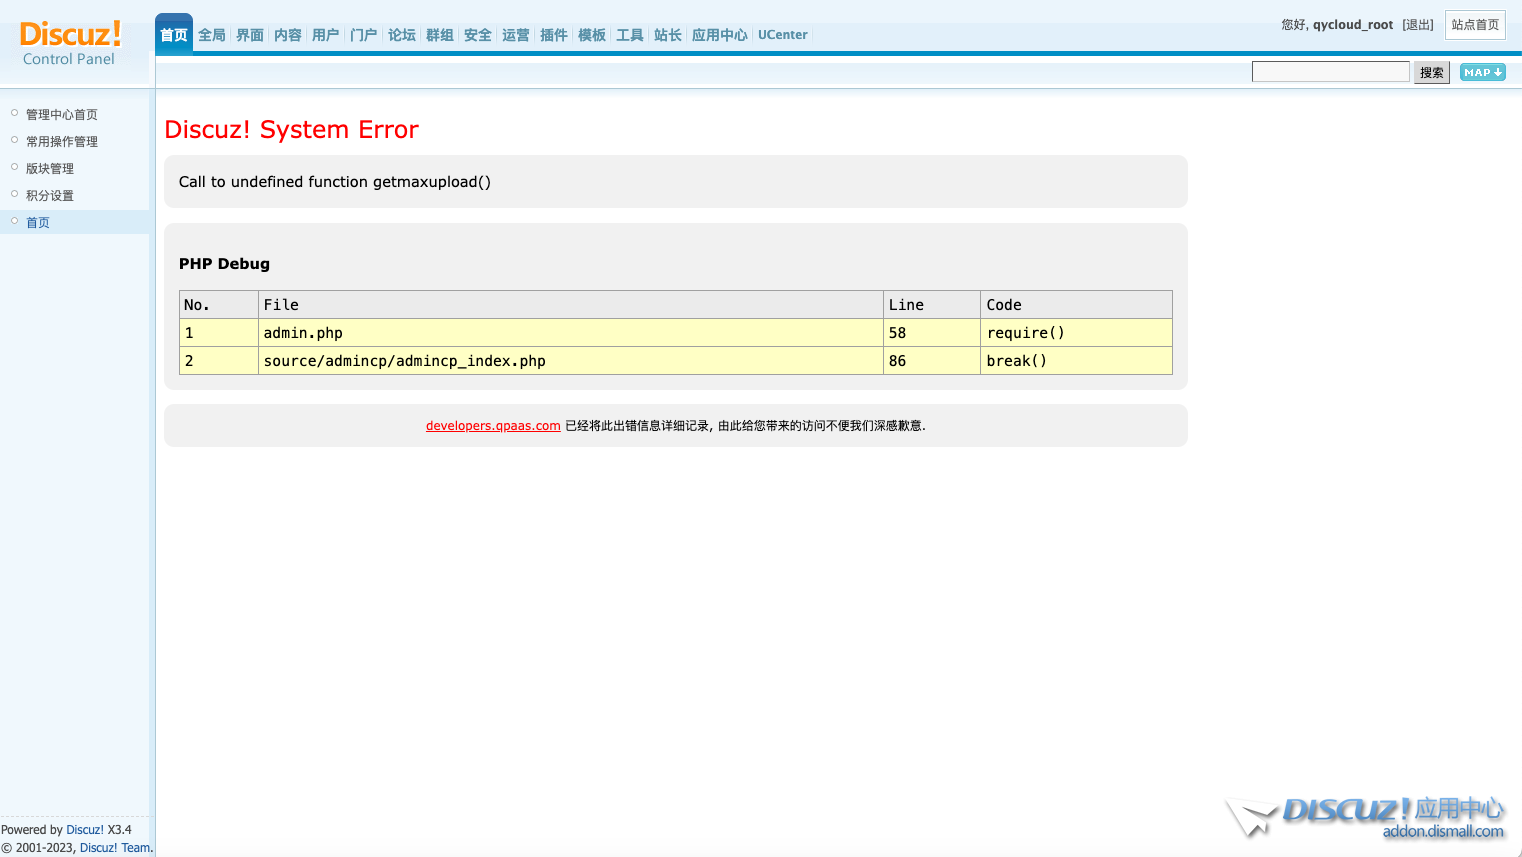Switch to the 插件 tab
Image resolution: width=1522 pixels, height=857 pixels.
pos(554,35)
